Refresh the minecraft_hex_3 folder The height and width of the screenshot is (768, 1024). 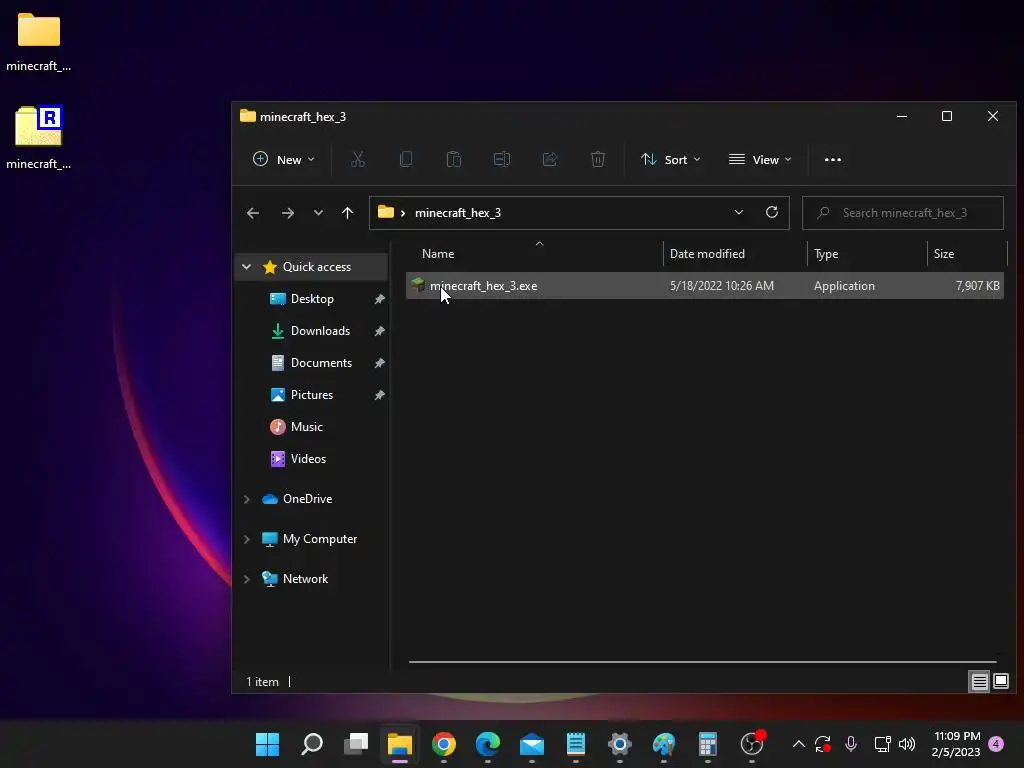click(x=771, y=213)
